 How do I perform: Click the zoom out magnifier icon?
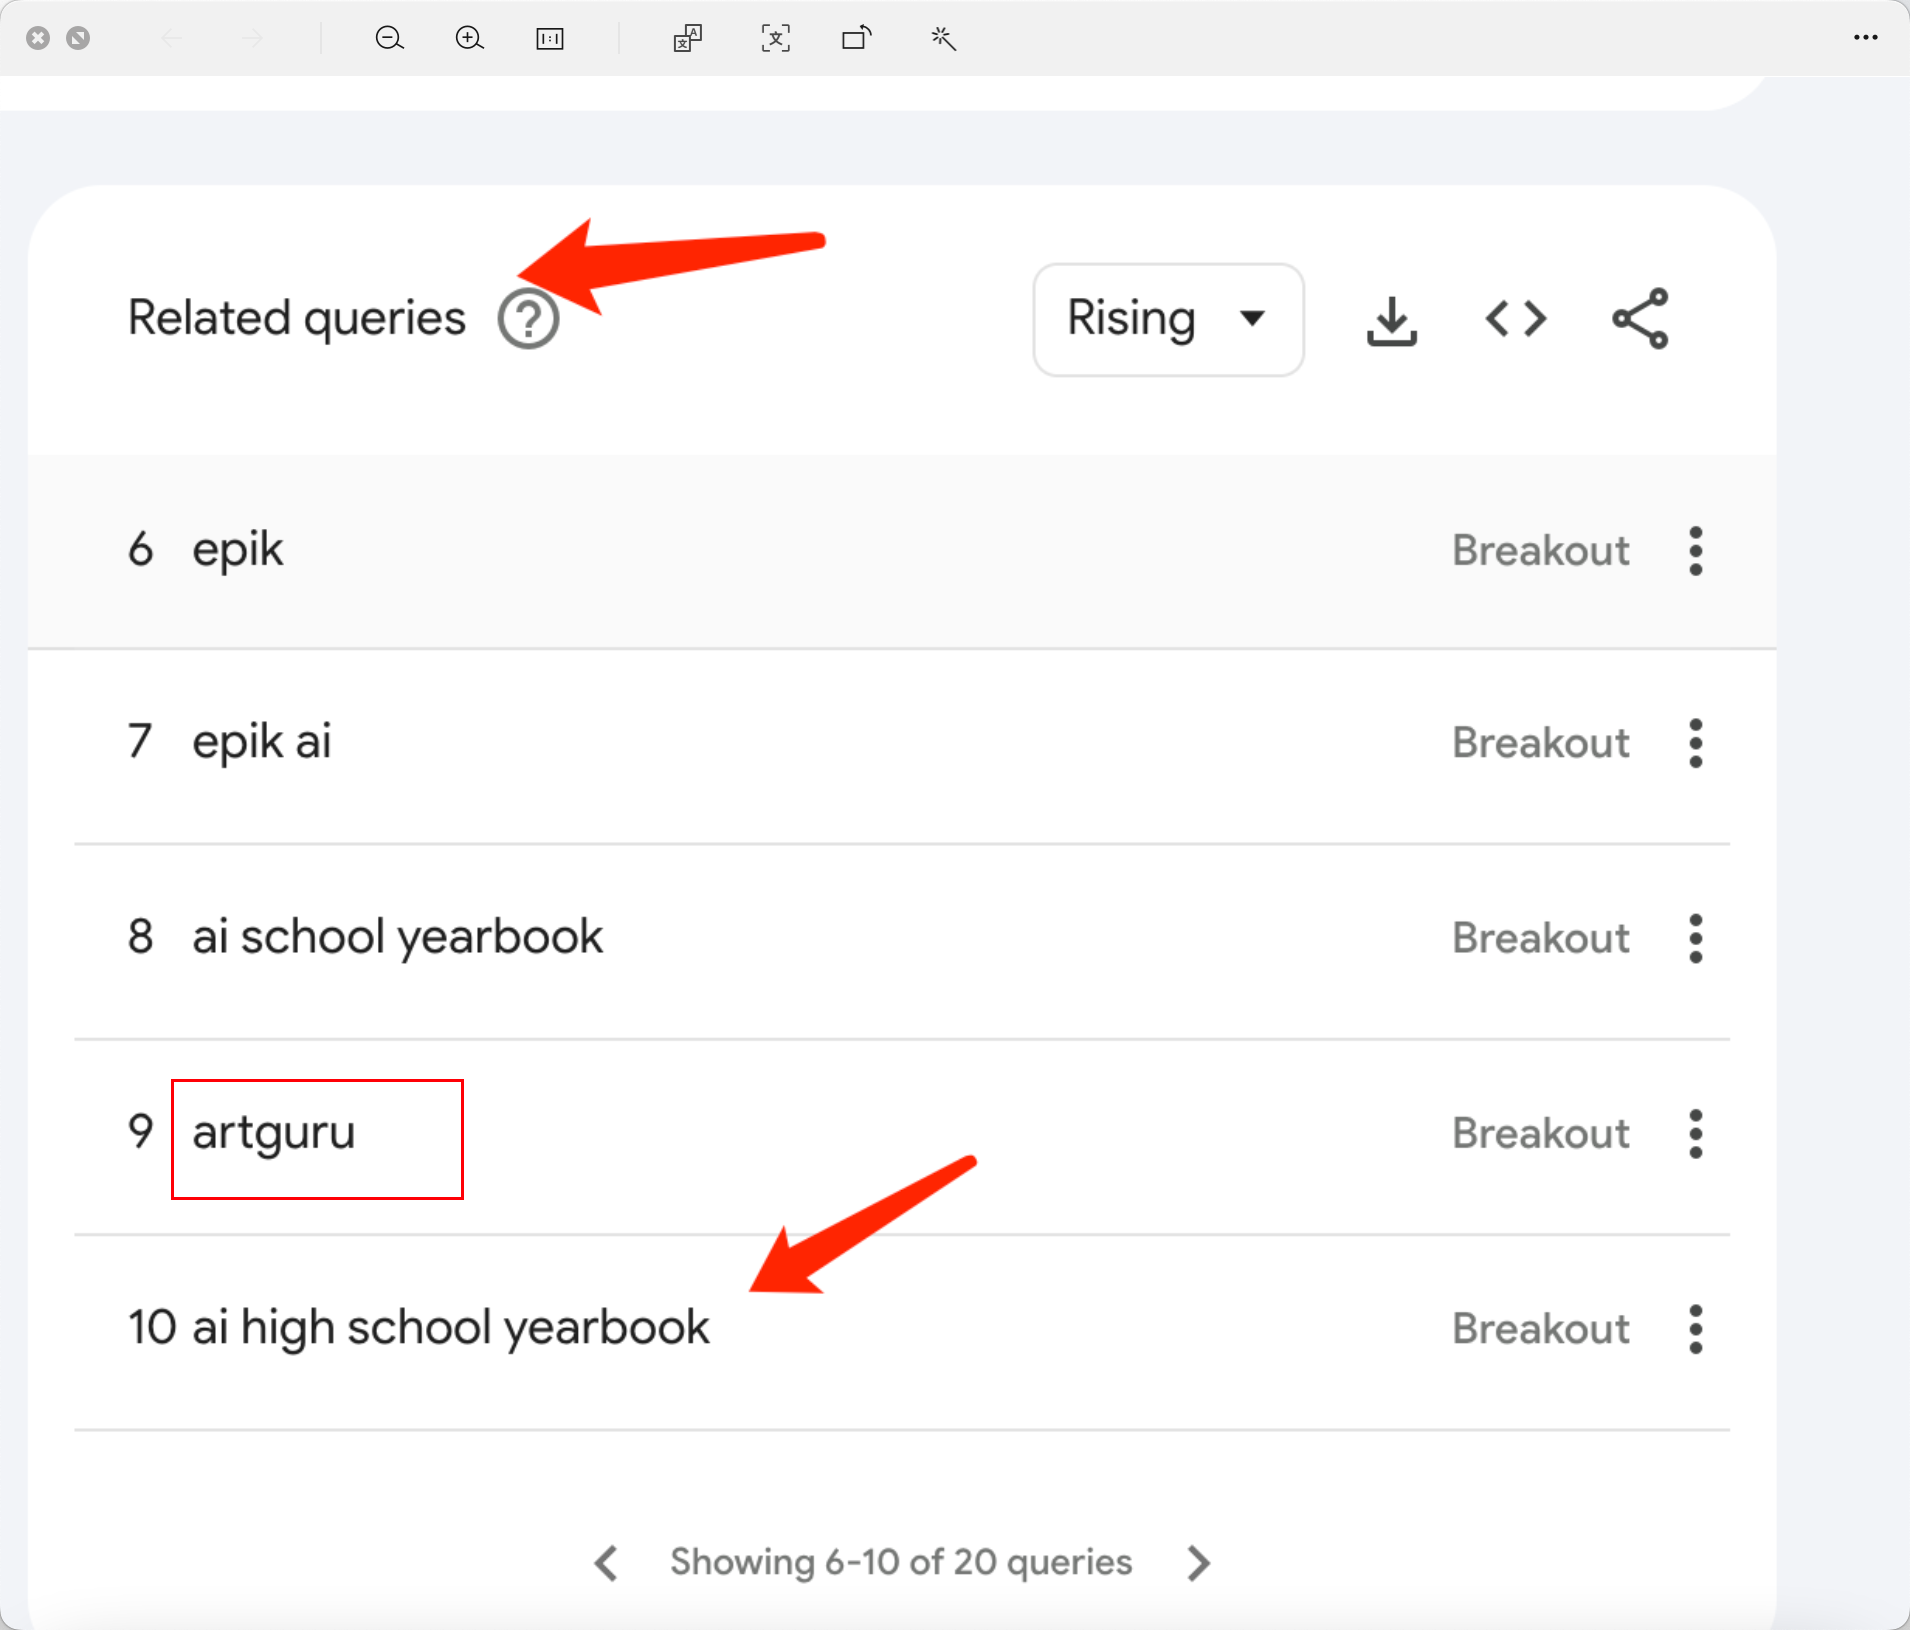[389, 39]
